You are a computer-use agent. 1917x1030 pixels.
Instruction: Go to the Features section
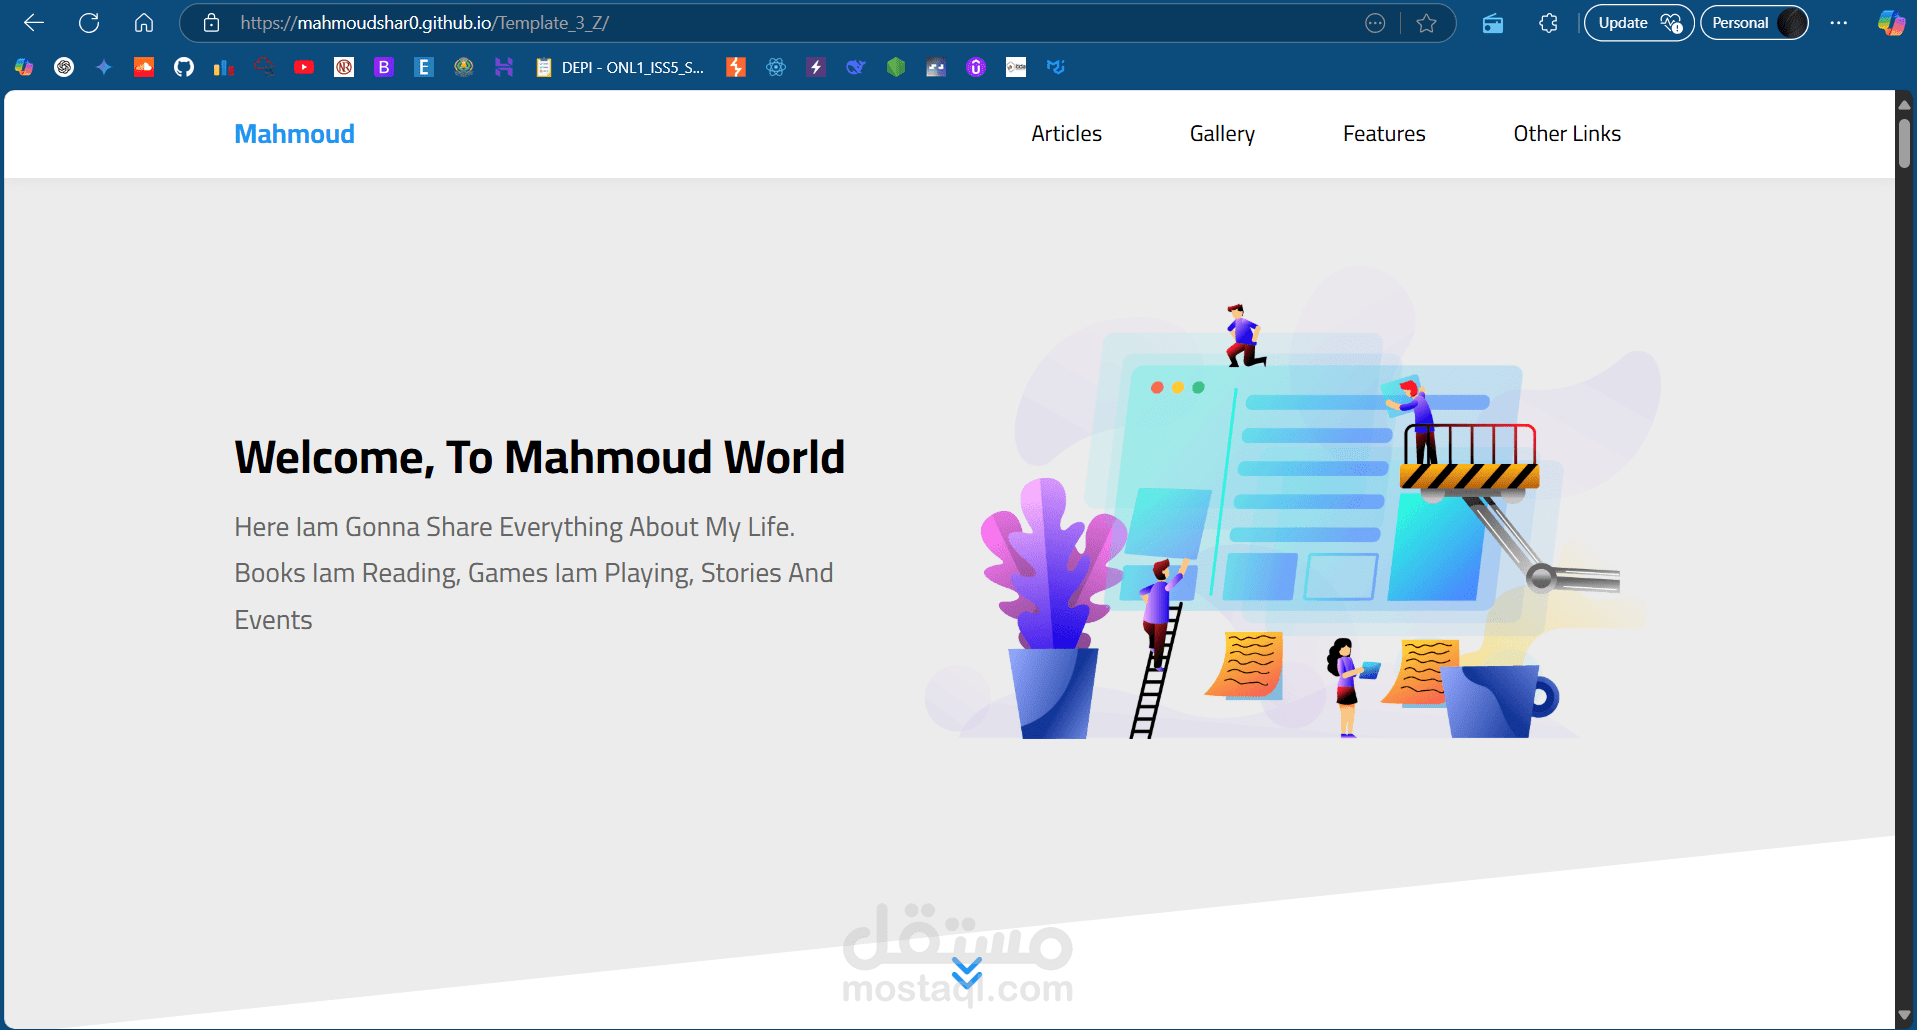click(1384, 134)
